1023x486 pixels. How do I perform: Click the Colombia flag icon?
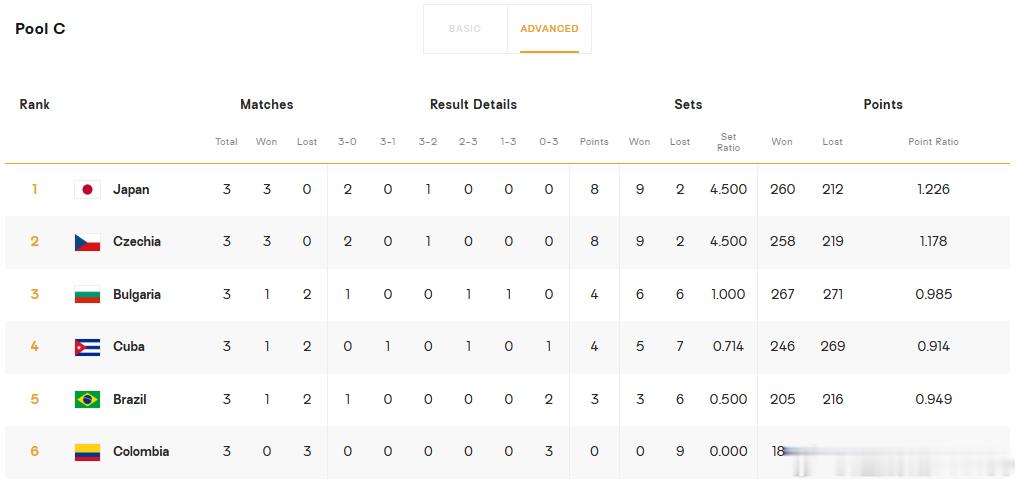pyautogui.click(x=87, y=452)
